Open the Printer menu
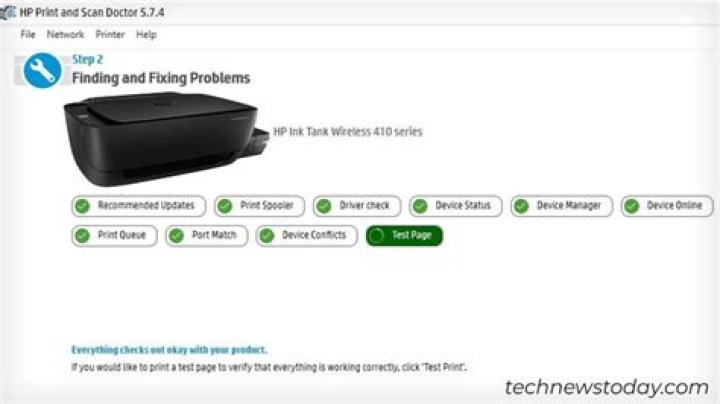 pos(110,34)
